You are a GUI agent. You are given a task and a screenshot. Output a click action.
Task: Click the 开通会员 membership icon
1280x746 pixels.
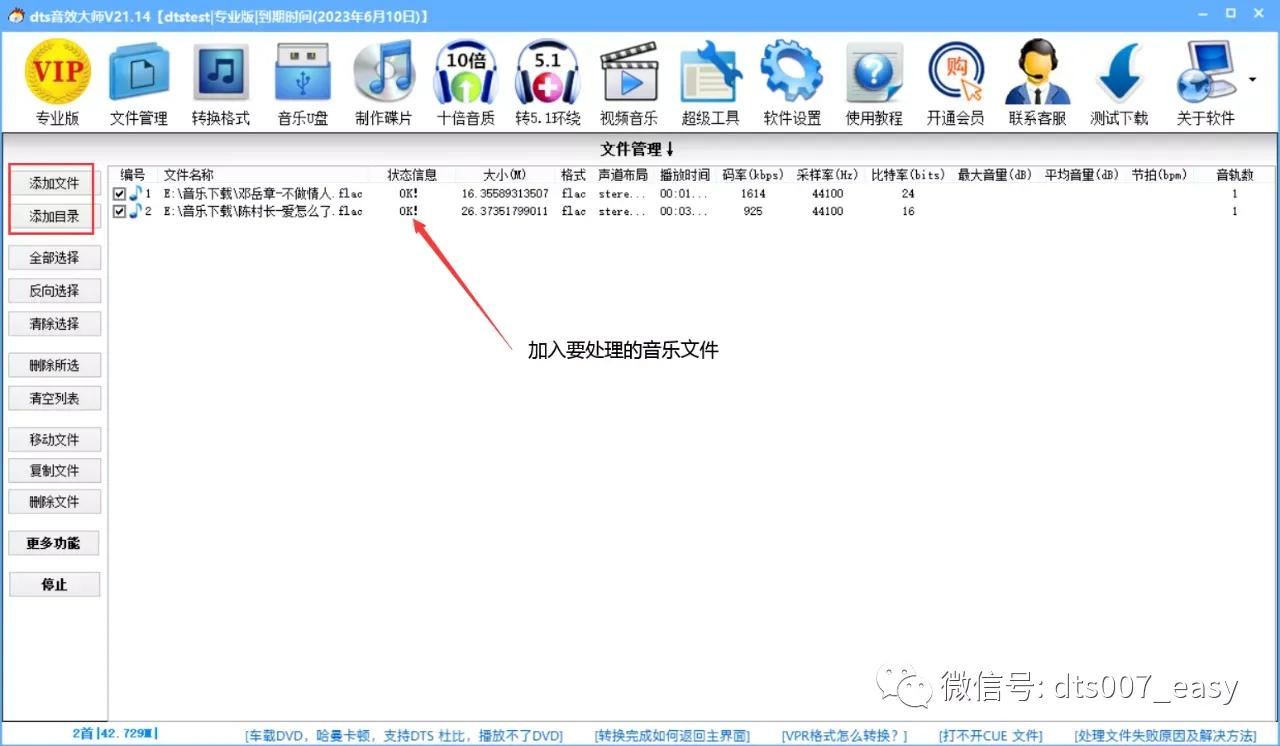coord(955,70)
